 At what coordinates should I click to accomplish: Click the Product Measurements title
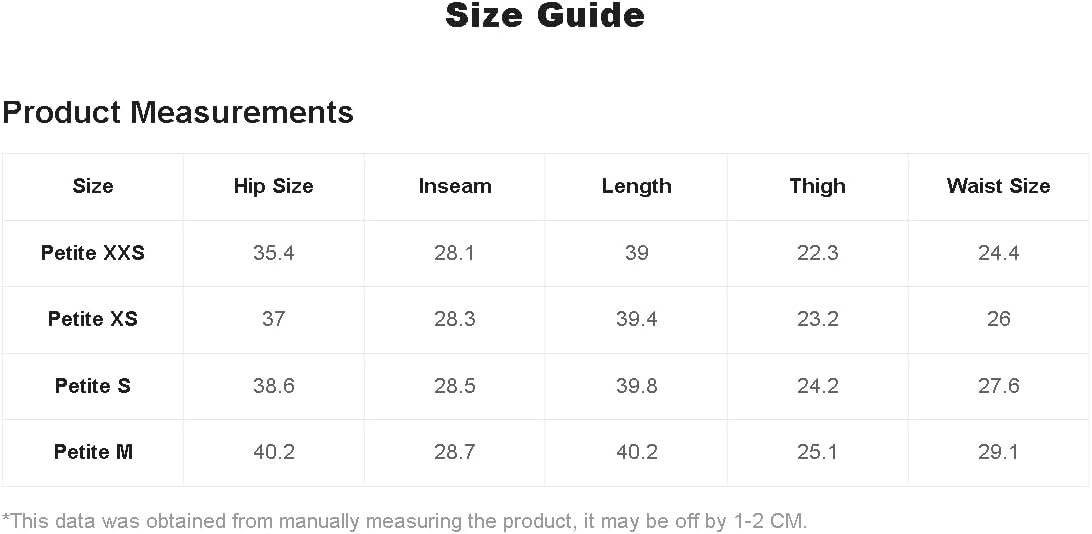point(178,112)
